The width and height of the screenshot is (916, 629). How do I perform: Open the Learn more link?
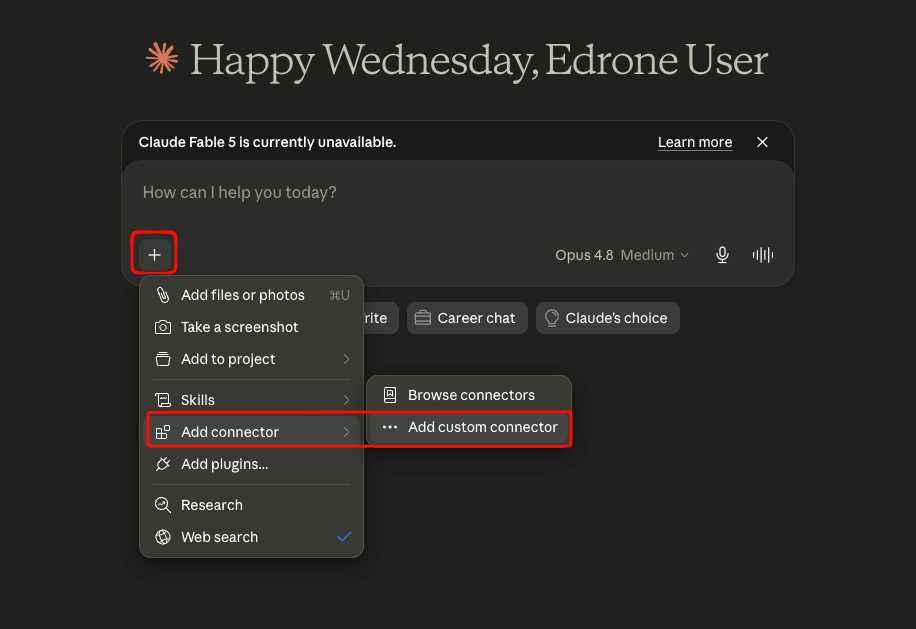pos(695,142)
